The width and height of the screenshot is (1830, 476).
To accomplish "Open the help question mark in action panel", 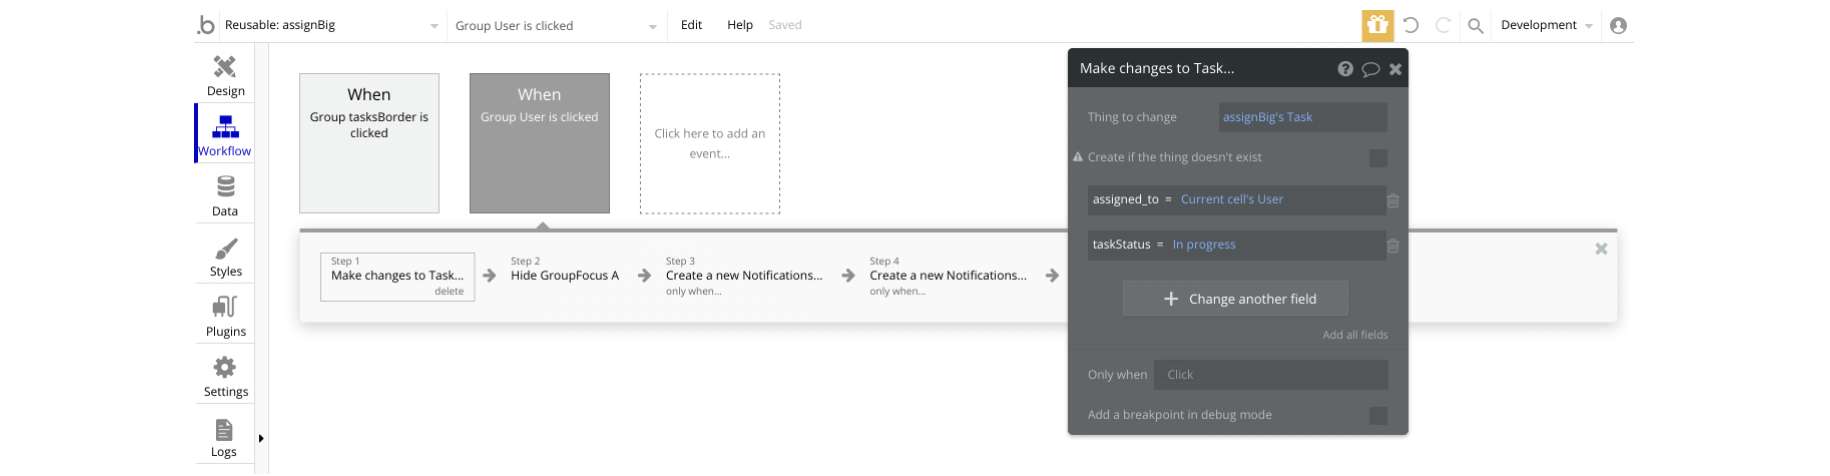I will 1345,69.
